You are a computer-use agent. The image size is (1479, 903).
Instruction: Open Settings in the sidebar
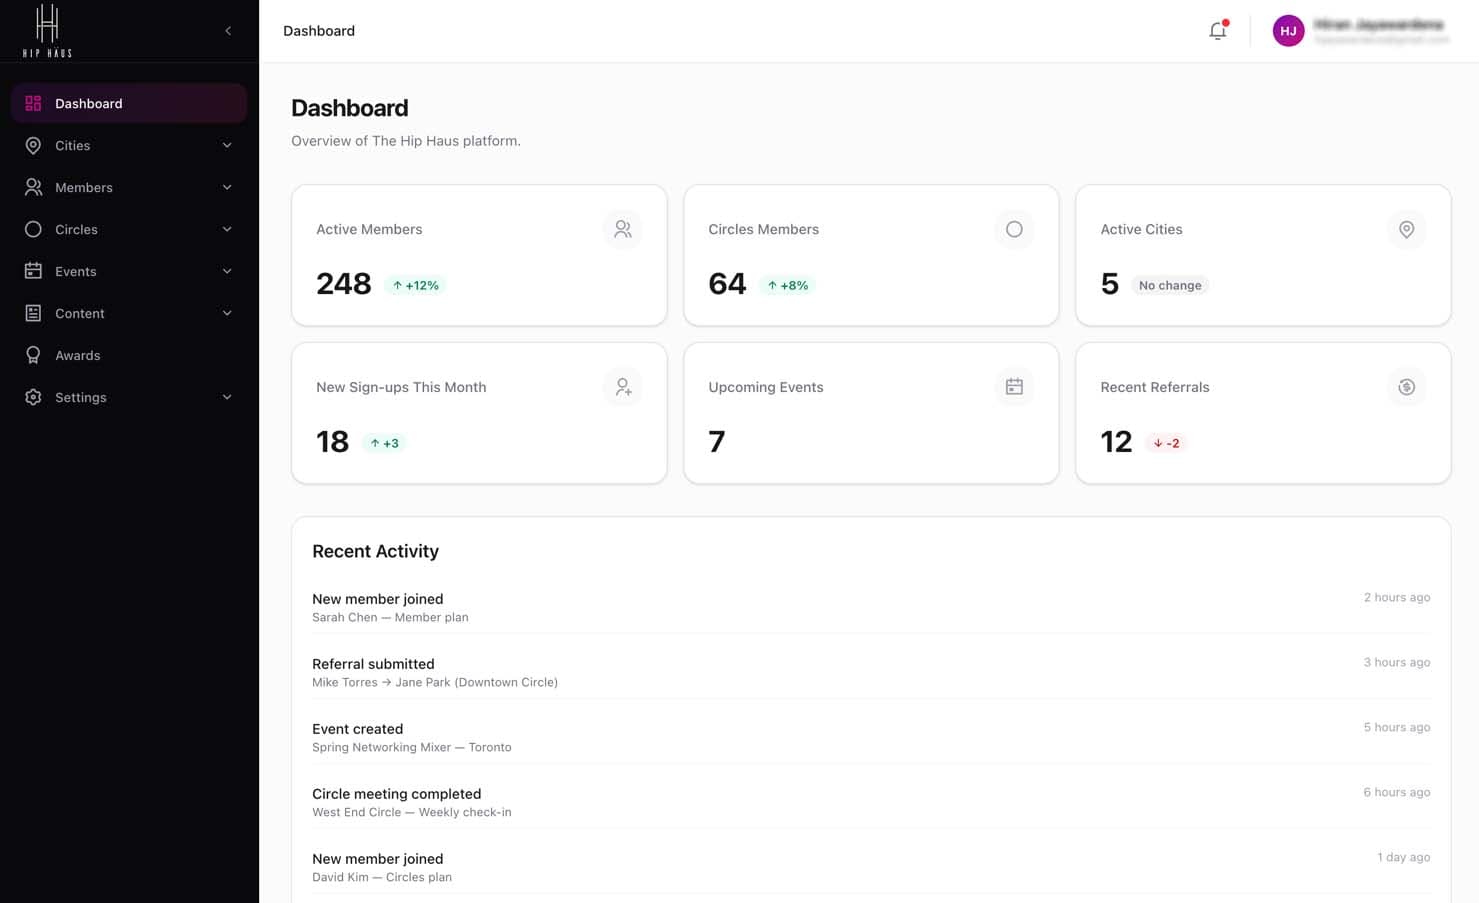tap(129, 397)
